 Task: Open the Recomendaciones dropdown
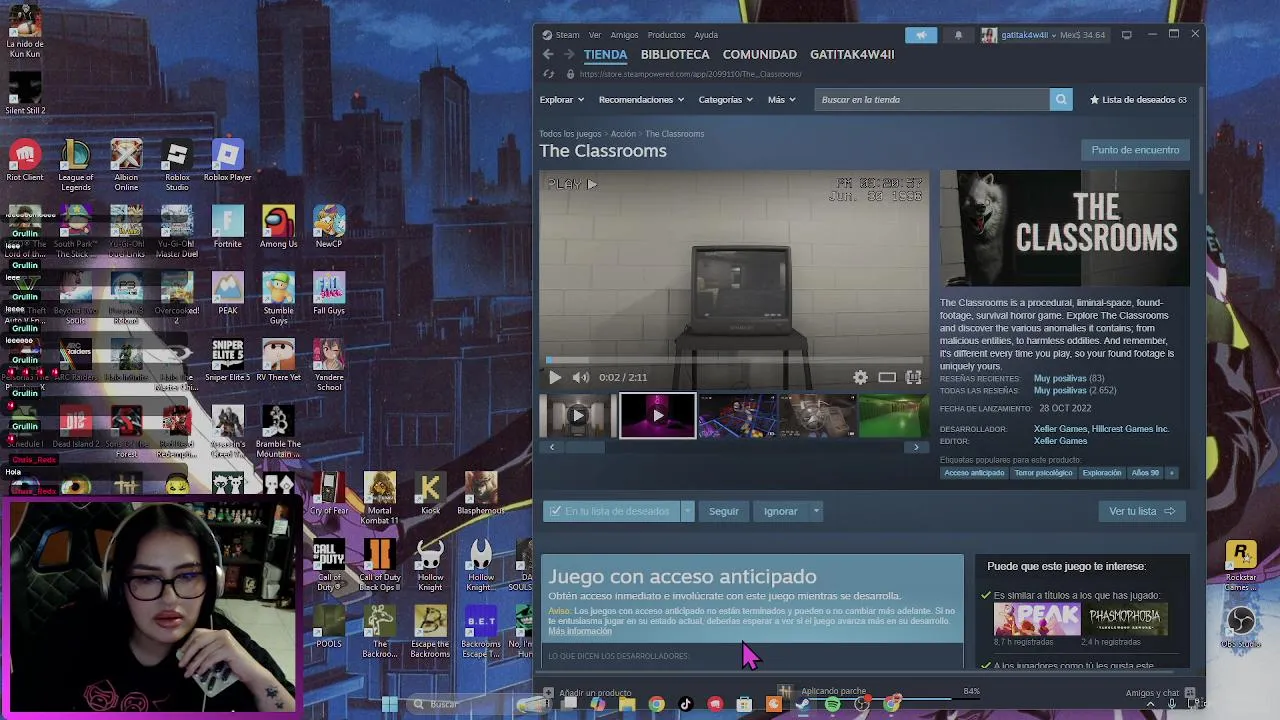[x=641, y=100]
